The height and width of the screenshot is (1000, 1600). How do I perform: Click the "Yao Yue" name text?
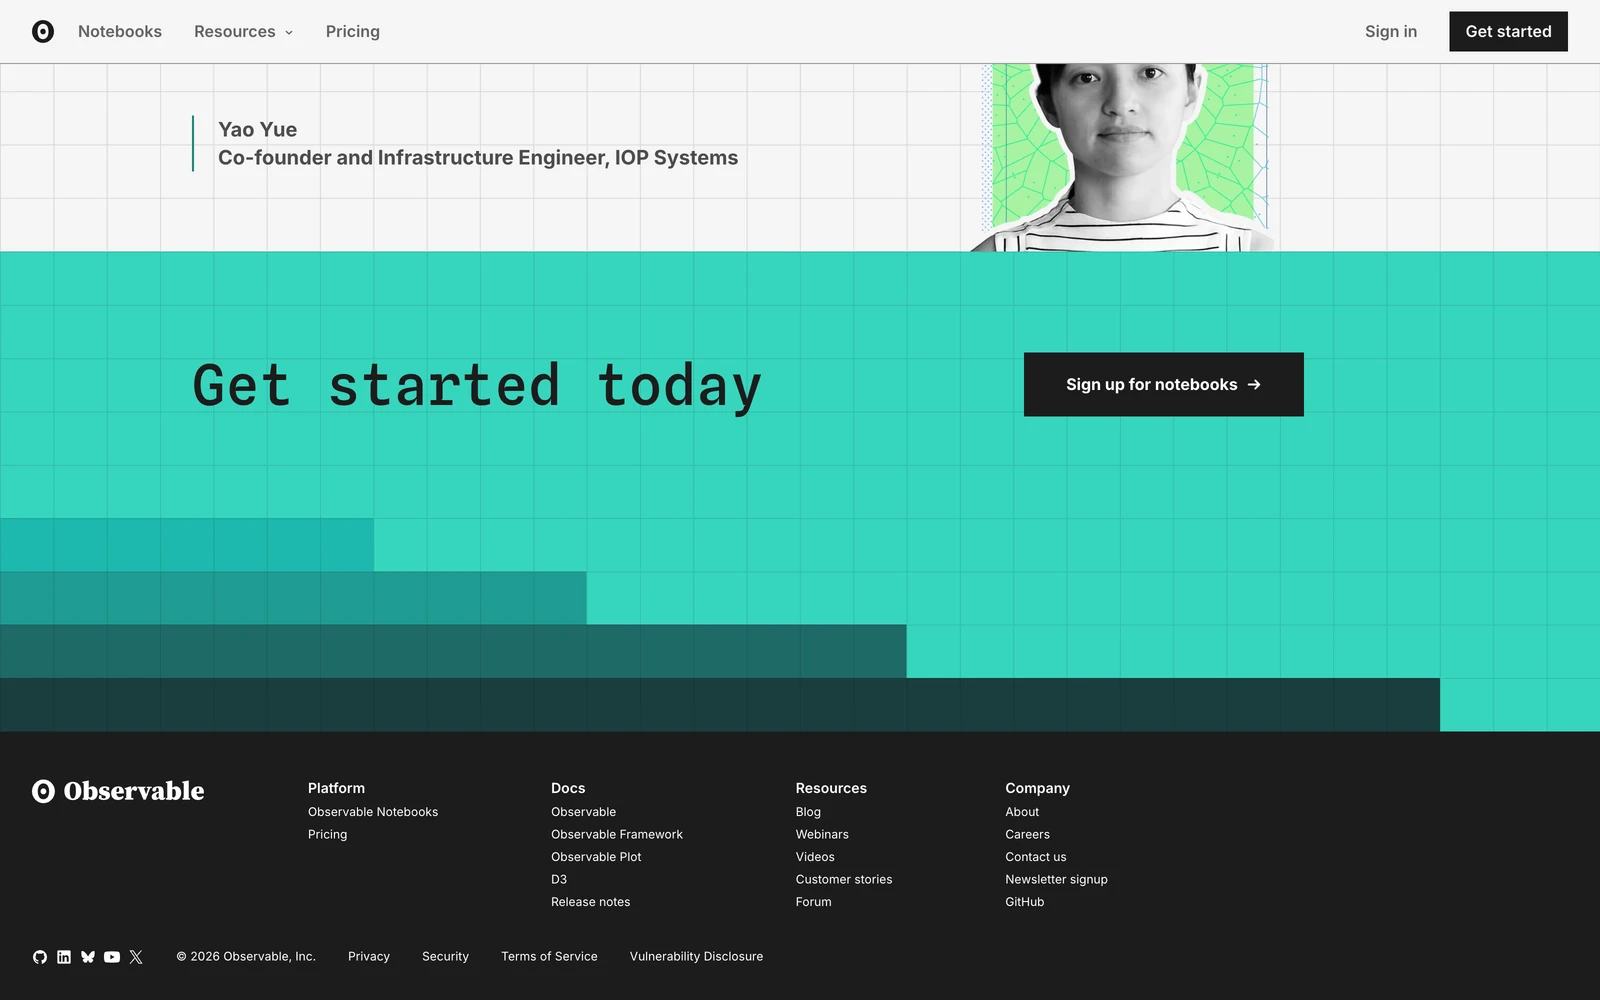pos(257,130)
